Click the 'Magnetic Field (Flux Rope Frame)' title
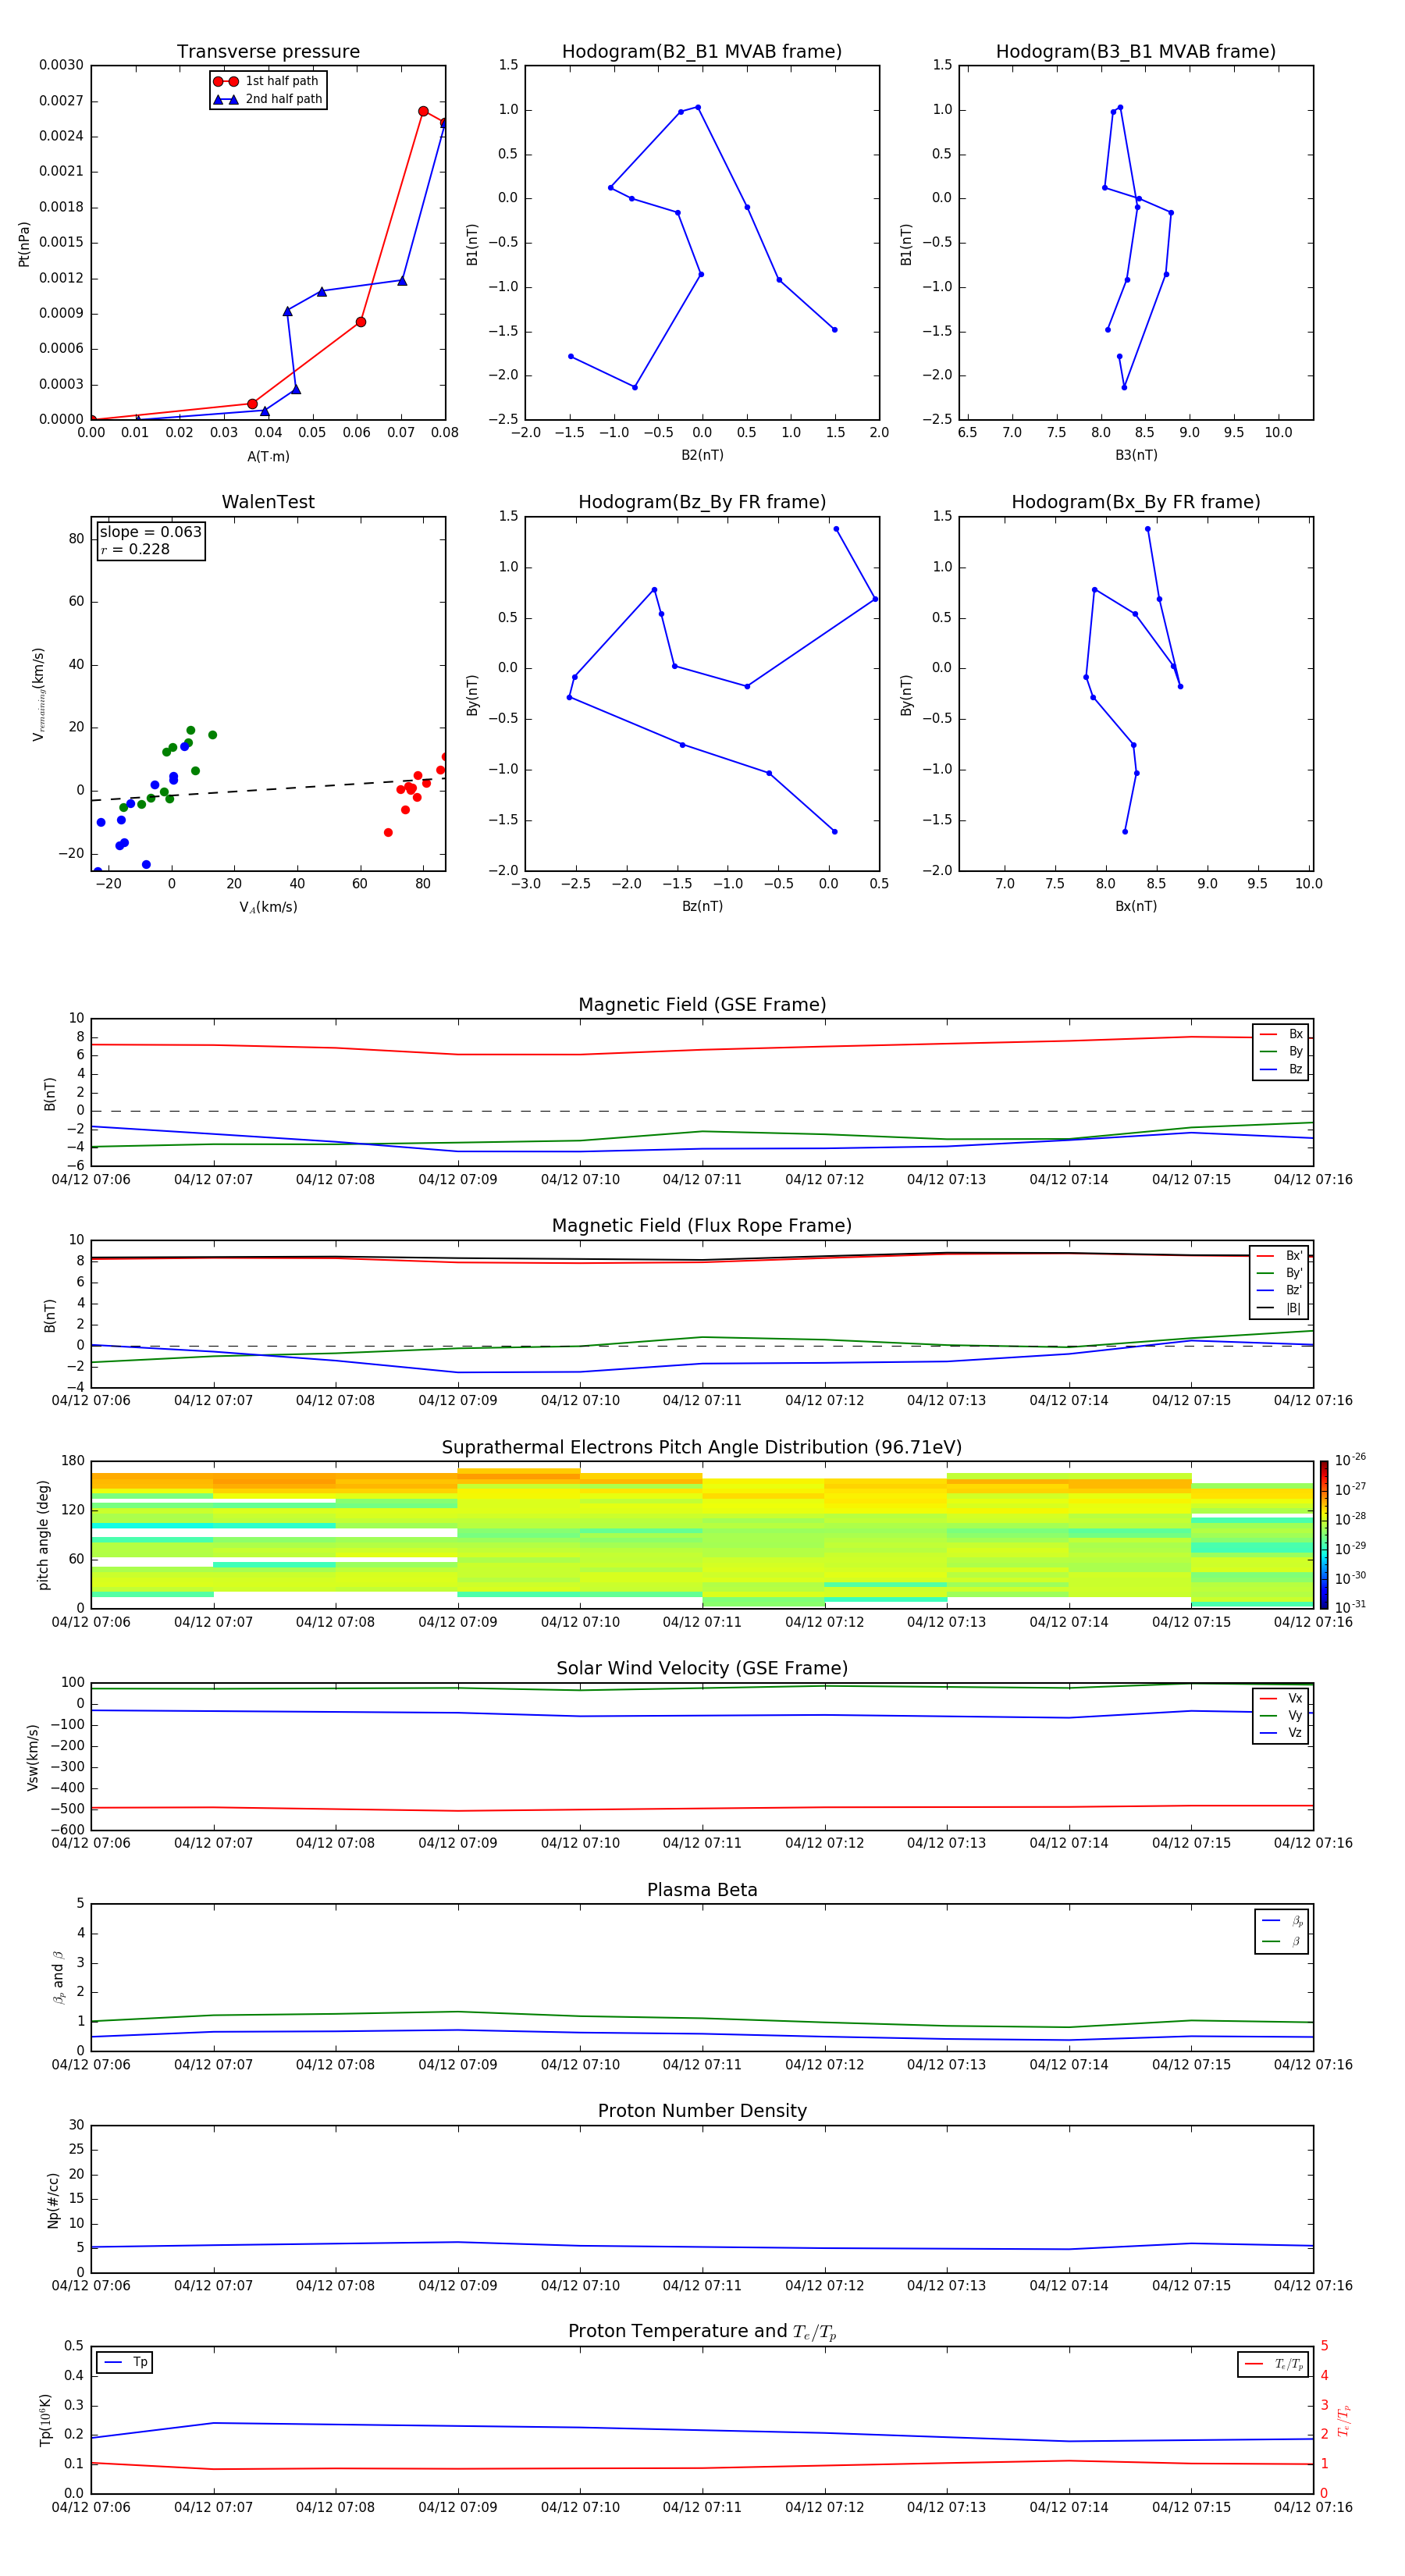Viewport: 1405px width, 2576px height. coord(702,1226)
